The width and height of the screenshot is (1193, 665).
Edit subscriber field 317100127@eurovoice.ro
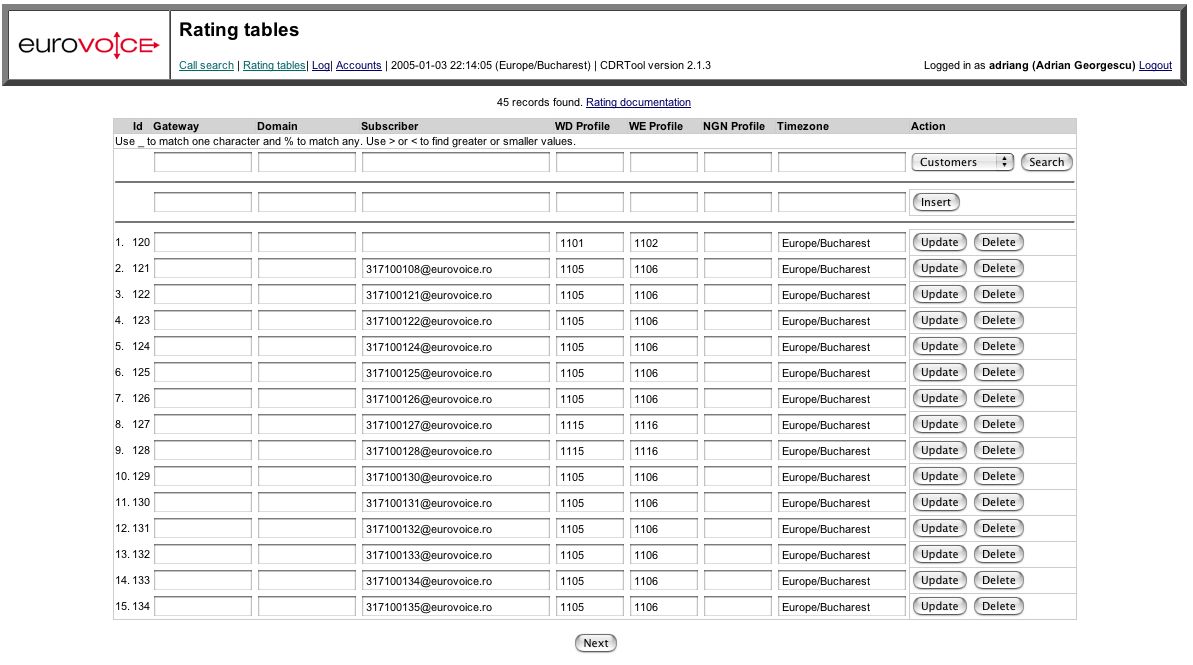[456, 425]
